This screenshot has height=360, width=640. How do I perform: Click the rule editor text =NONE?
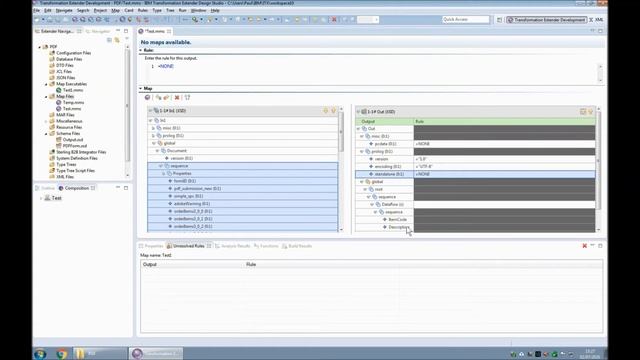[x=166, y=66]
